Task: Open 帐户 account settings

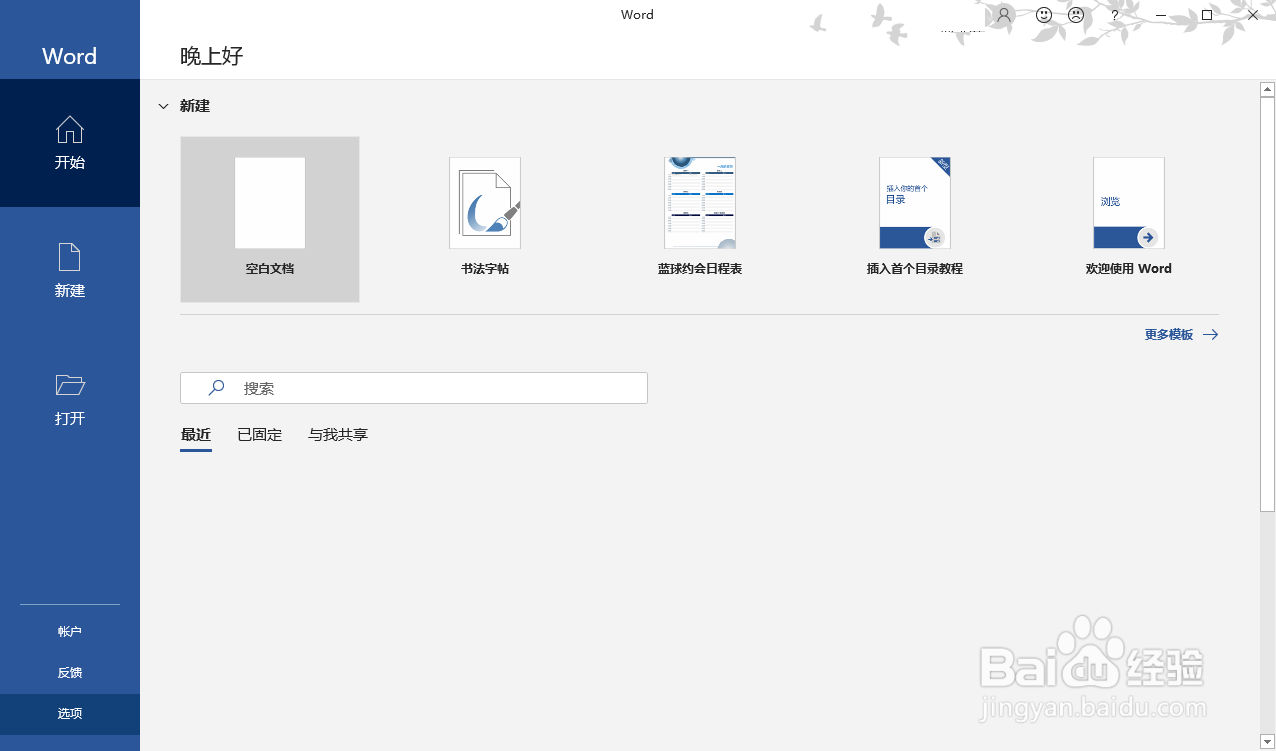Action: coord(70,632)
